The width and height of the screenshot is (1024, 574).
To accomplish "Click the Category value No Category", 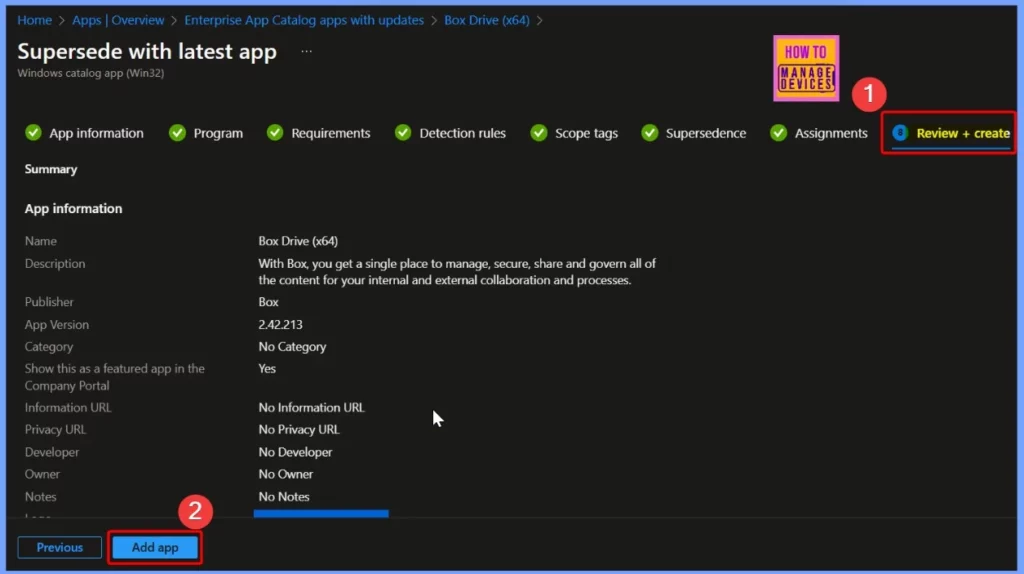I will pyautogui.click(x=292, y=347).
